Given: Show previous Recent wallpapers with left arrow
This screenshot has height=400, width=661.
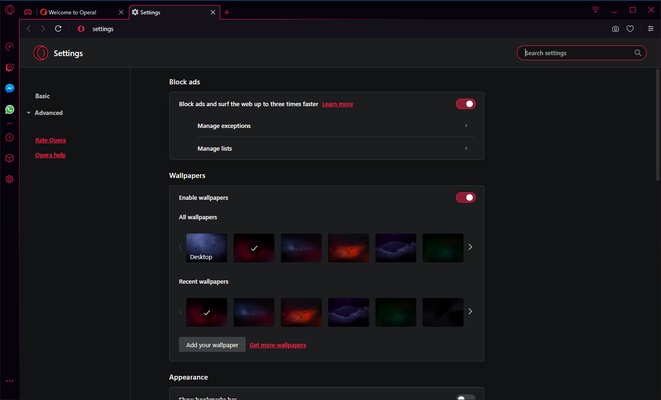Looking at the screenshot, I should [x=180, y=311].
